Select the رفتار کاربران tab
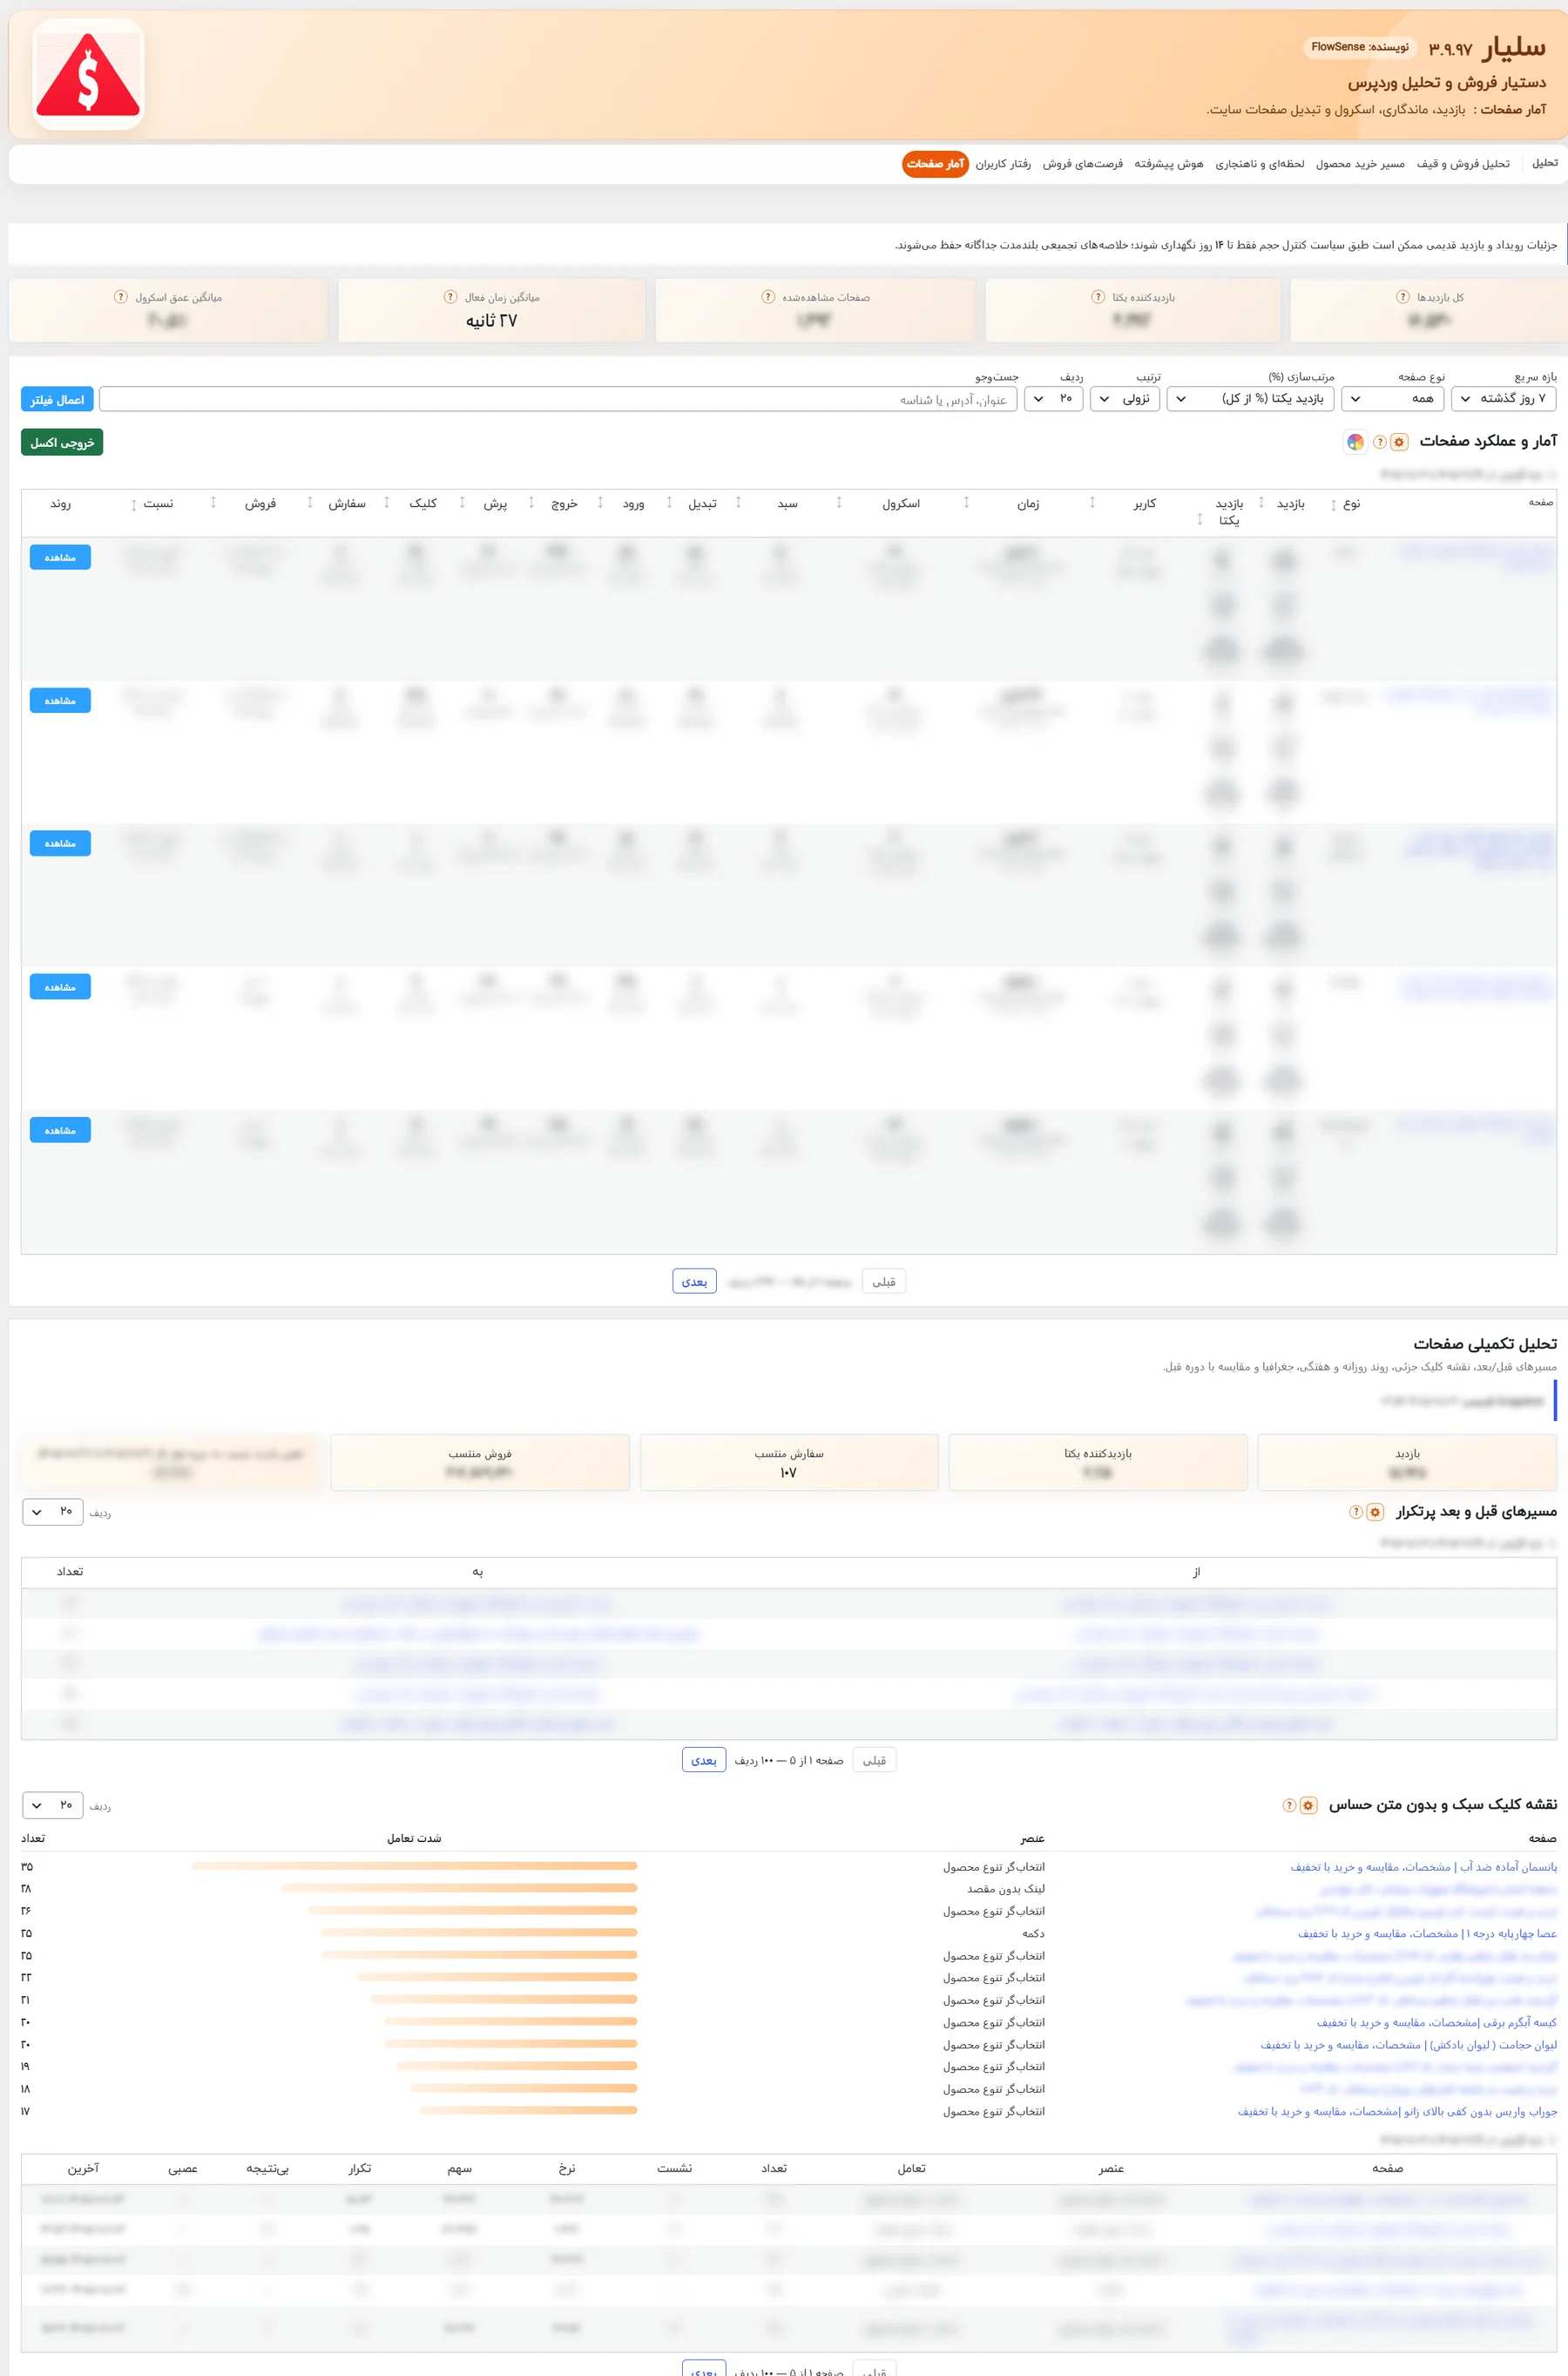The image size is (1568, 2376). (x=1003, y=163)
